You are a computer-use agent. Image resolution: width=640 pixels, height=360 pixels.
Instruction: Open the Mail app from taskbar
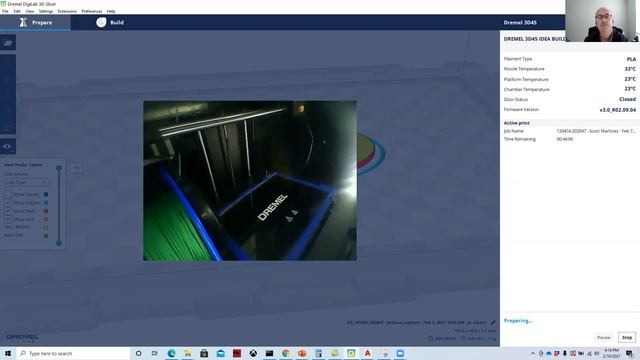pos(220,353)
